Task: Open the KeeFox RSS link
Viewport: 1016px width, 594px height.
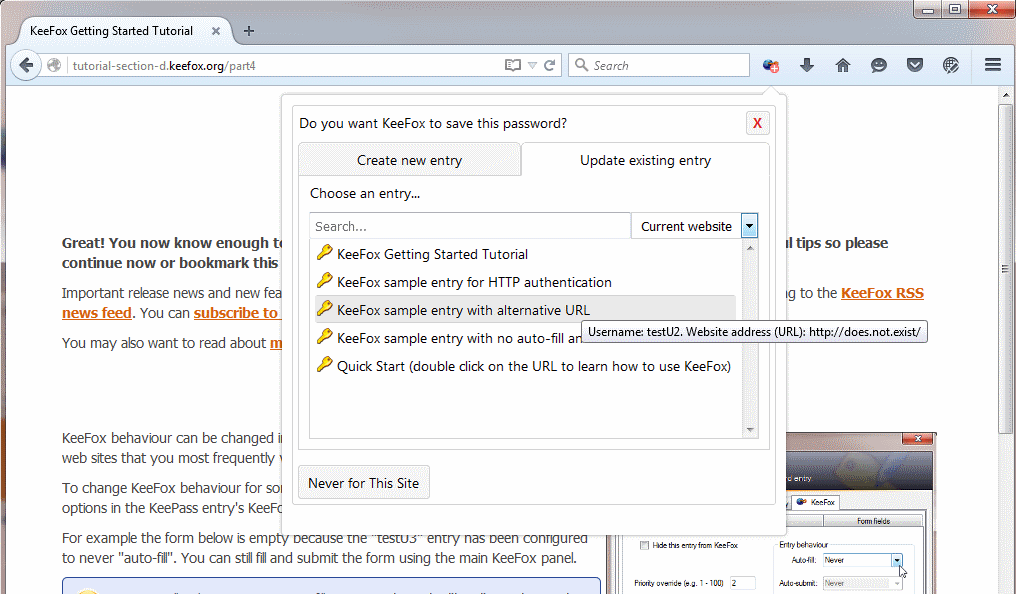Action: [882, 293]
